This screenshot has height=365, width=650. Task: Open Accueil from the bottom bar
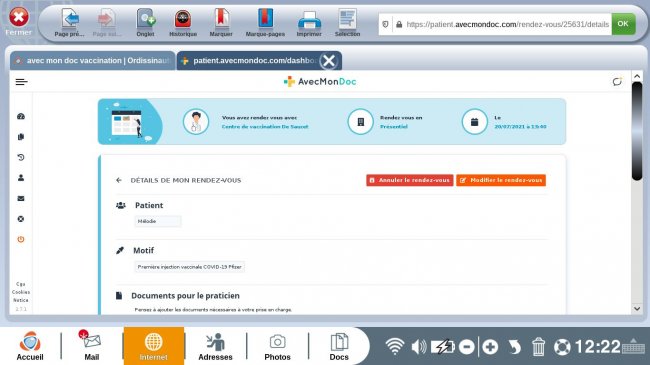point(30,346)
